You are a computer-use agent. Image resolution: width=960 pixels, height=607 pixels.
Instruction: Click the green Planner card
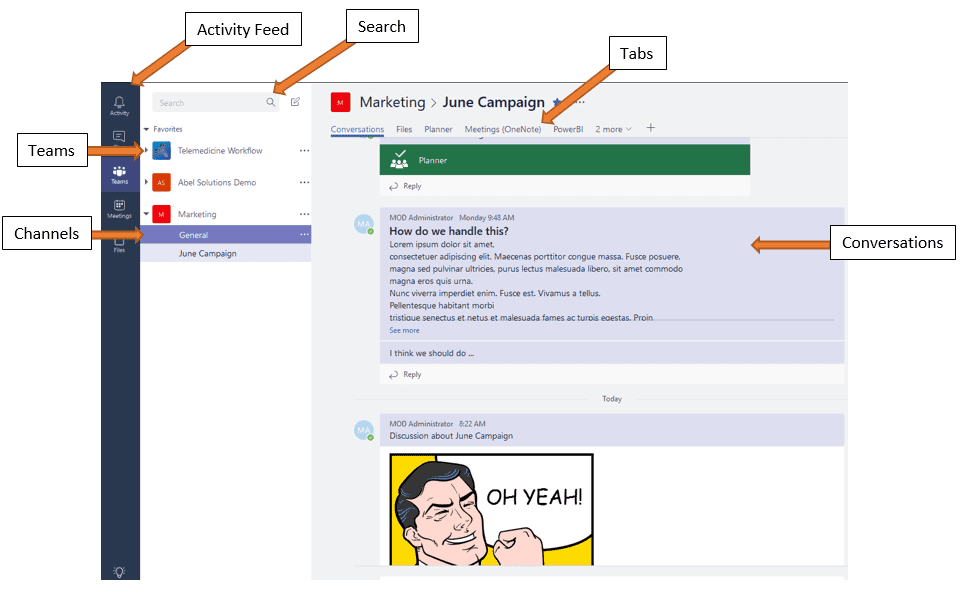564,160
